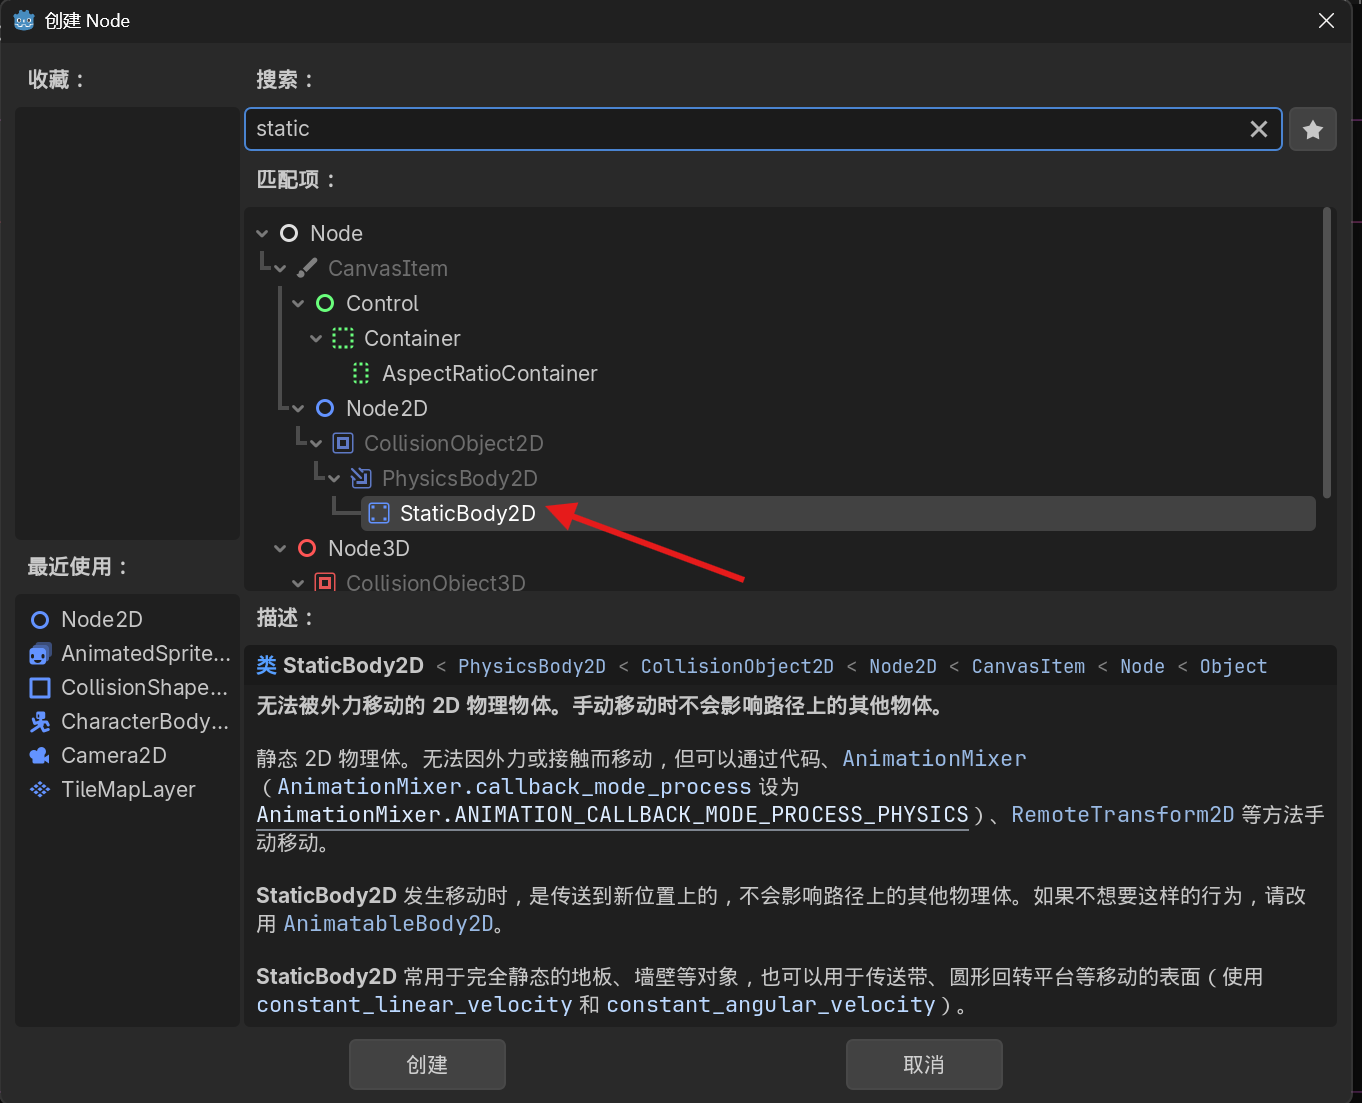
Task: Open Object link in inheritance chain
Action: 1233,666
